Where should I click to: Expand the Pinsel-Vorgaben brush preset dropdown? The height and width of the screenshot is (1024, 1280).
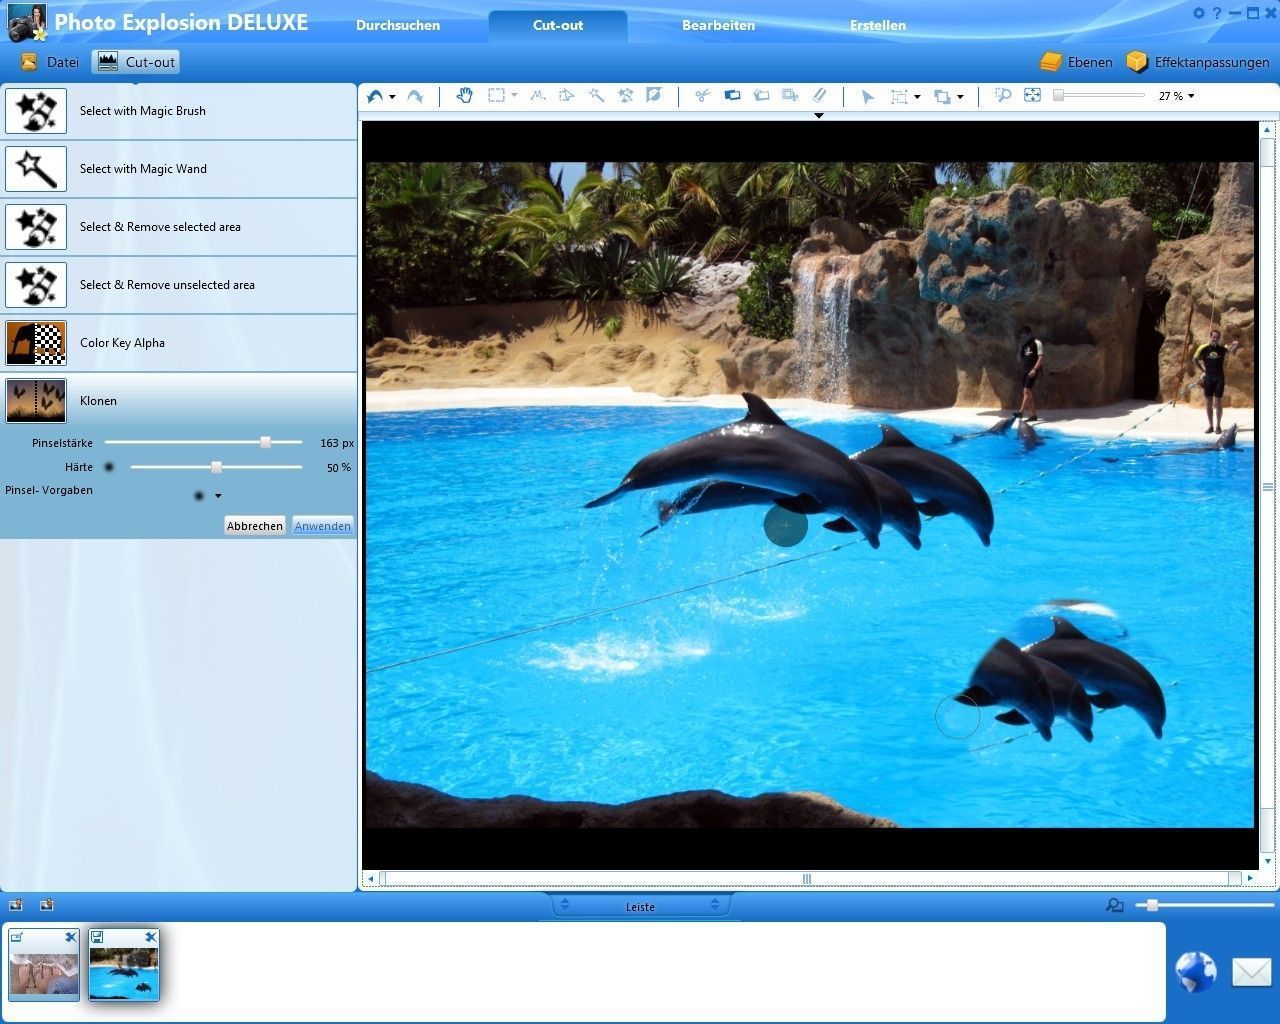click(218, 496)
